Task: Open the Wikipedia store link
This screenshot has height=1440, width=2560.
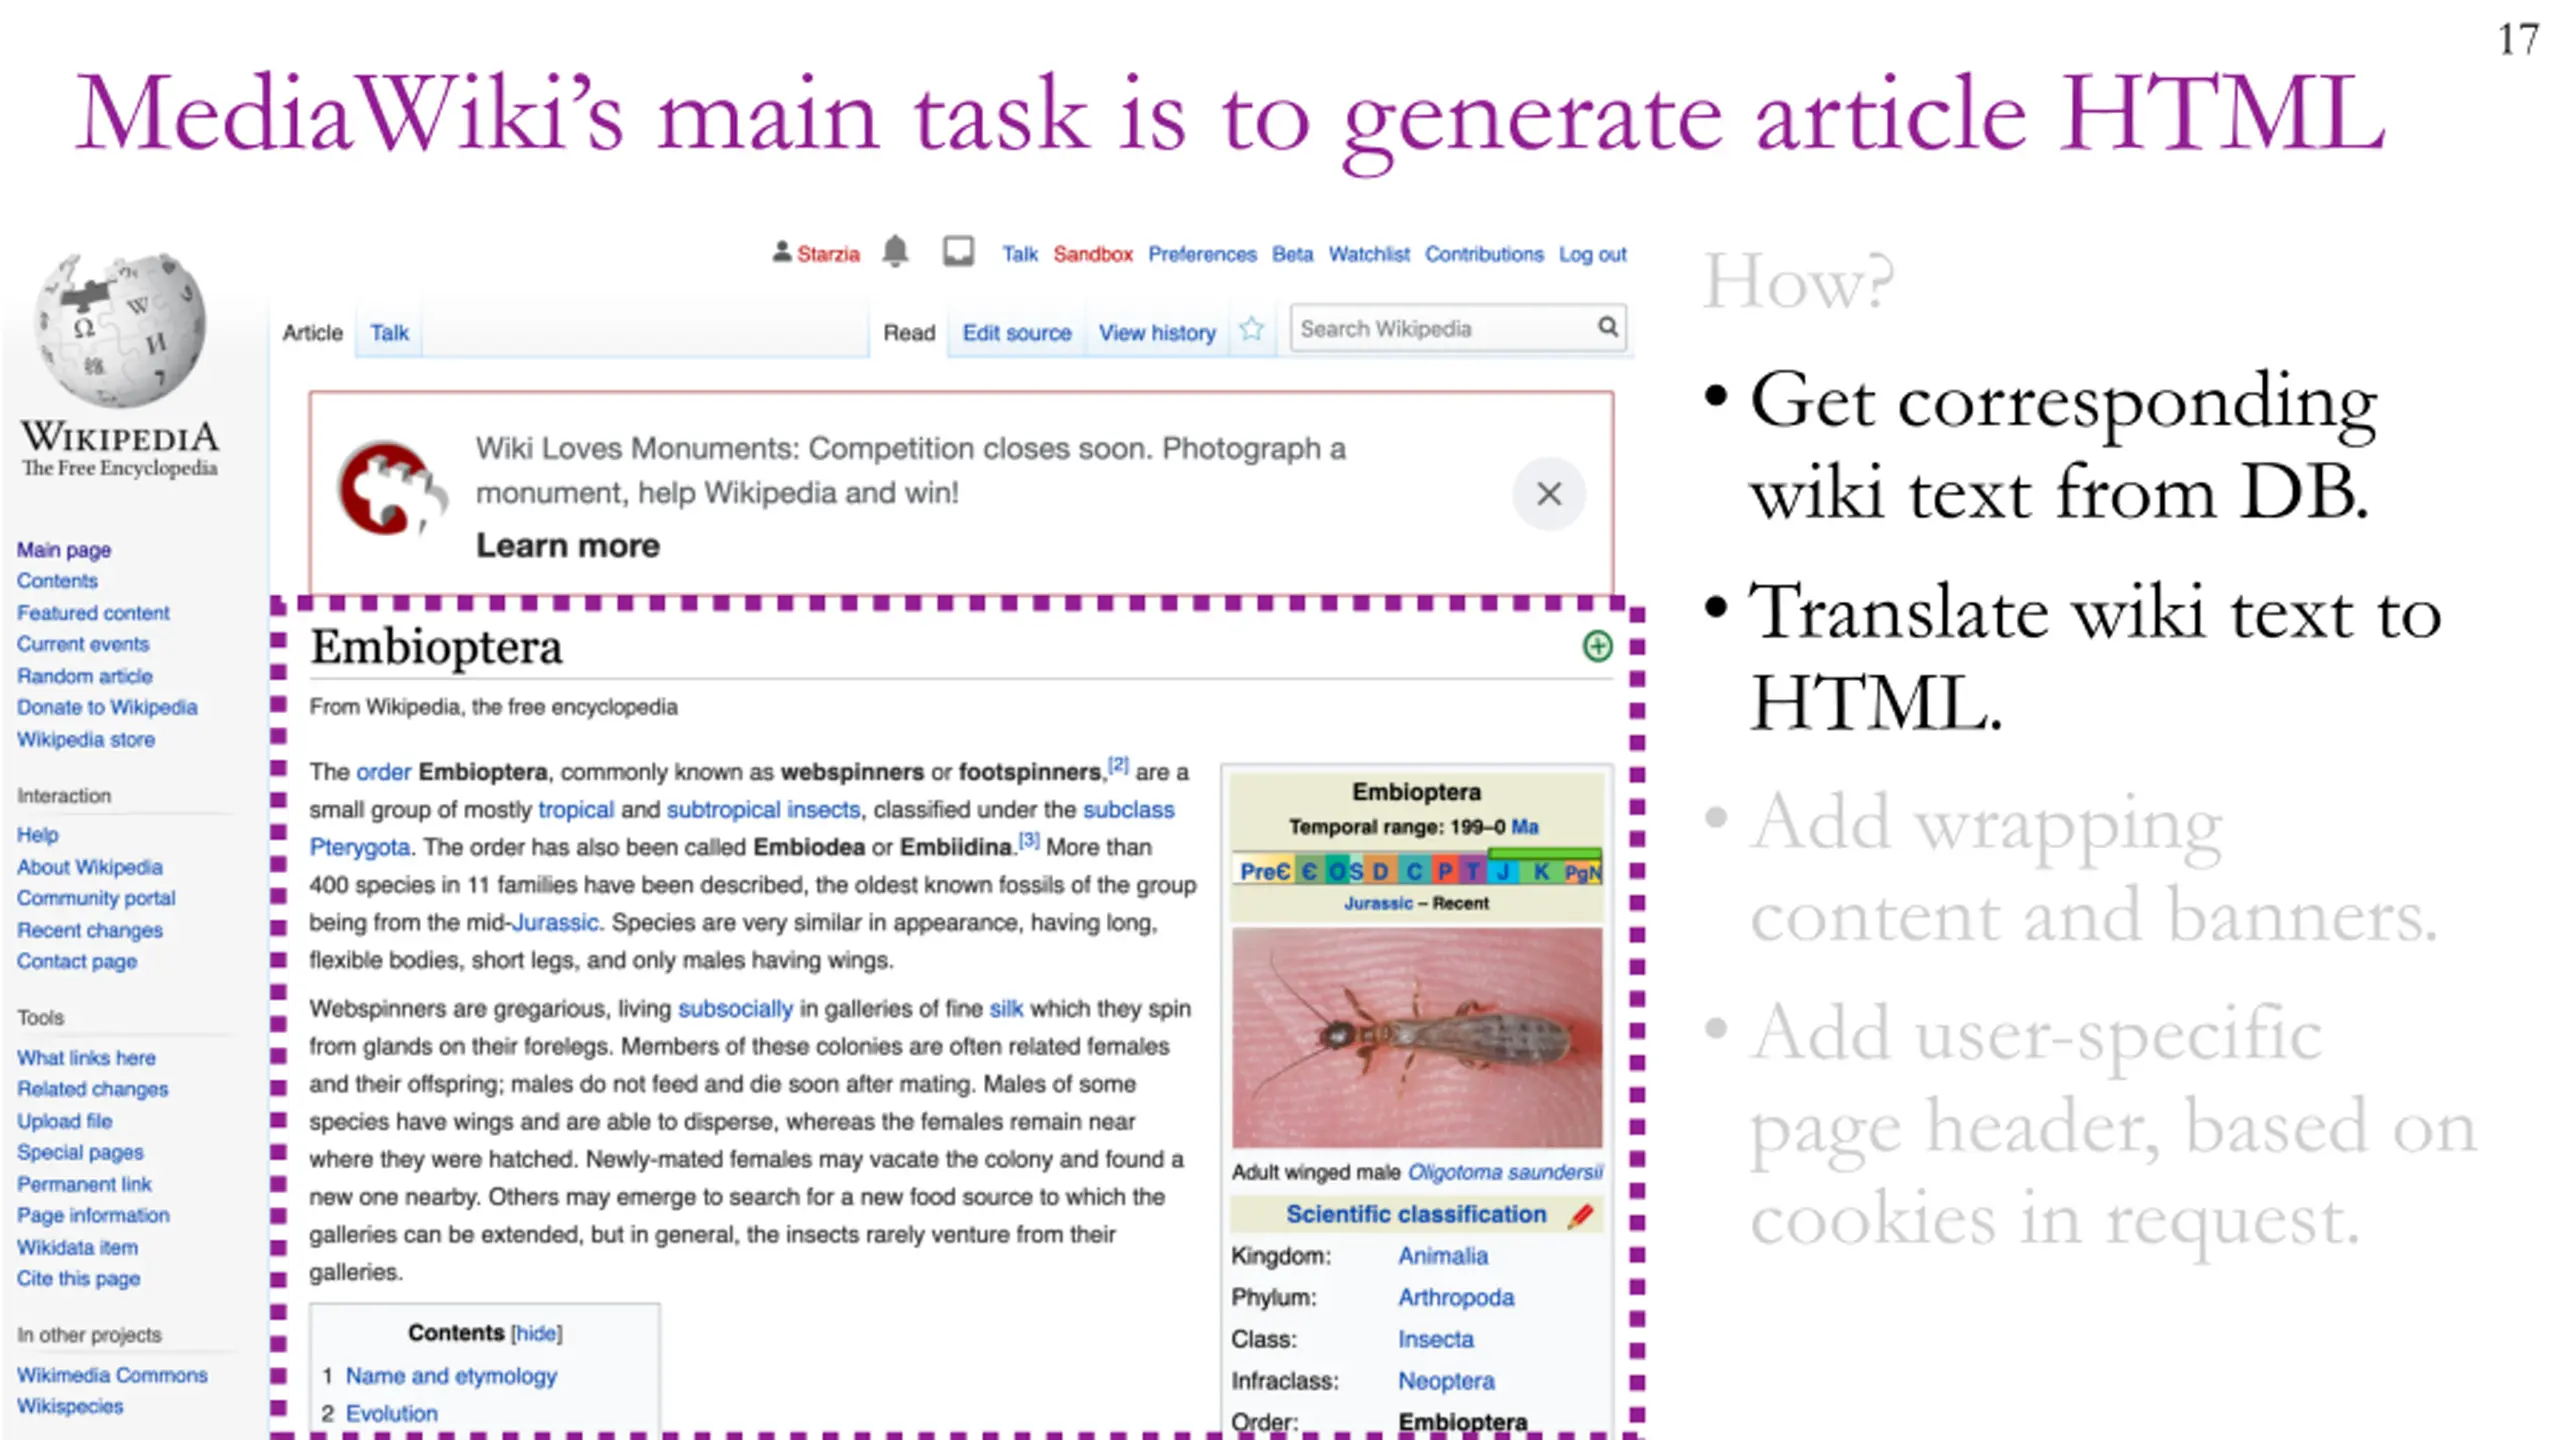Action: (x=86, y=740)
